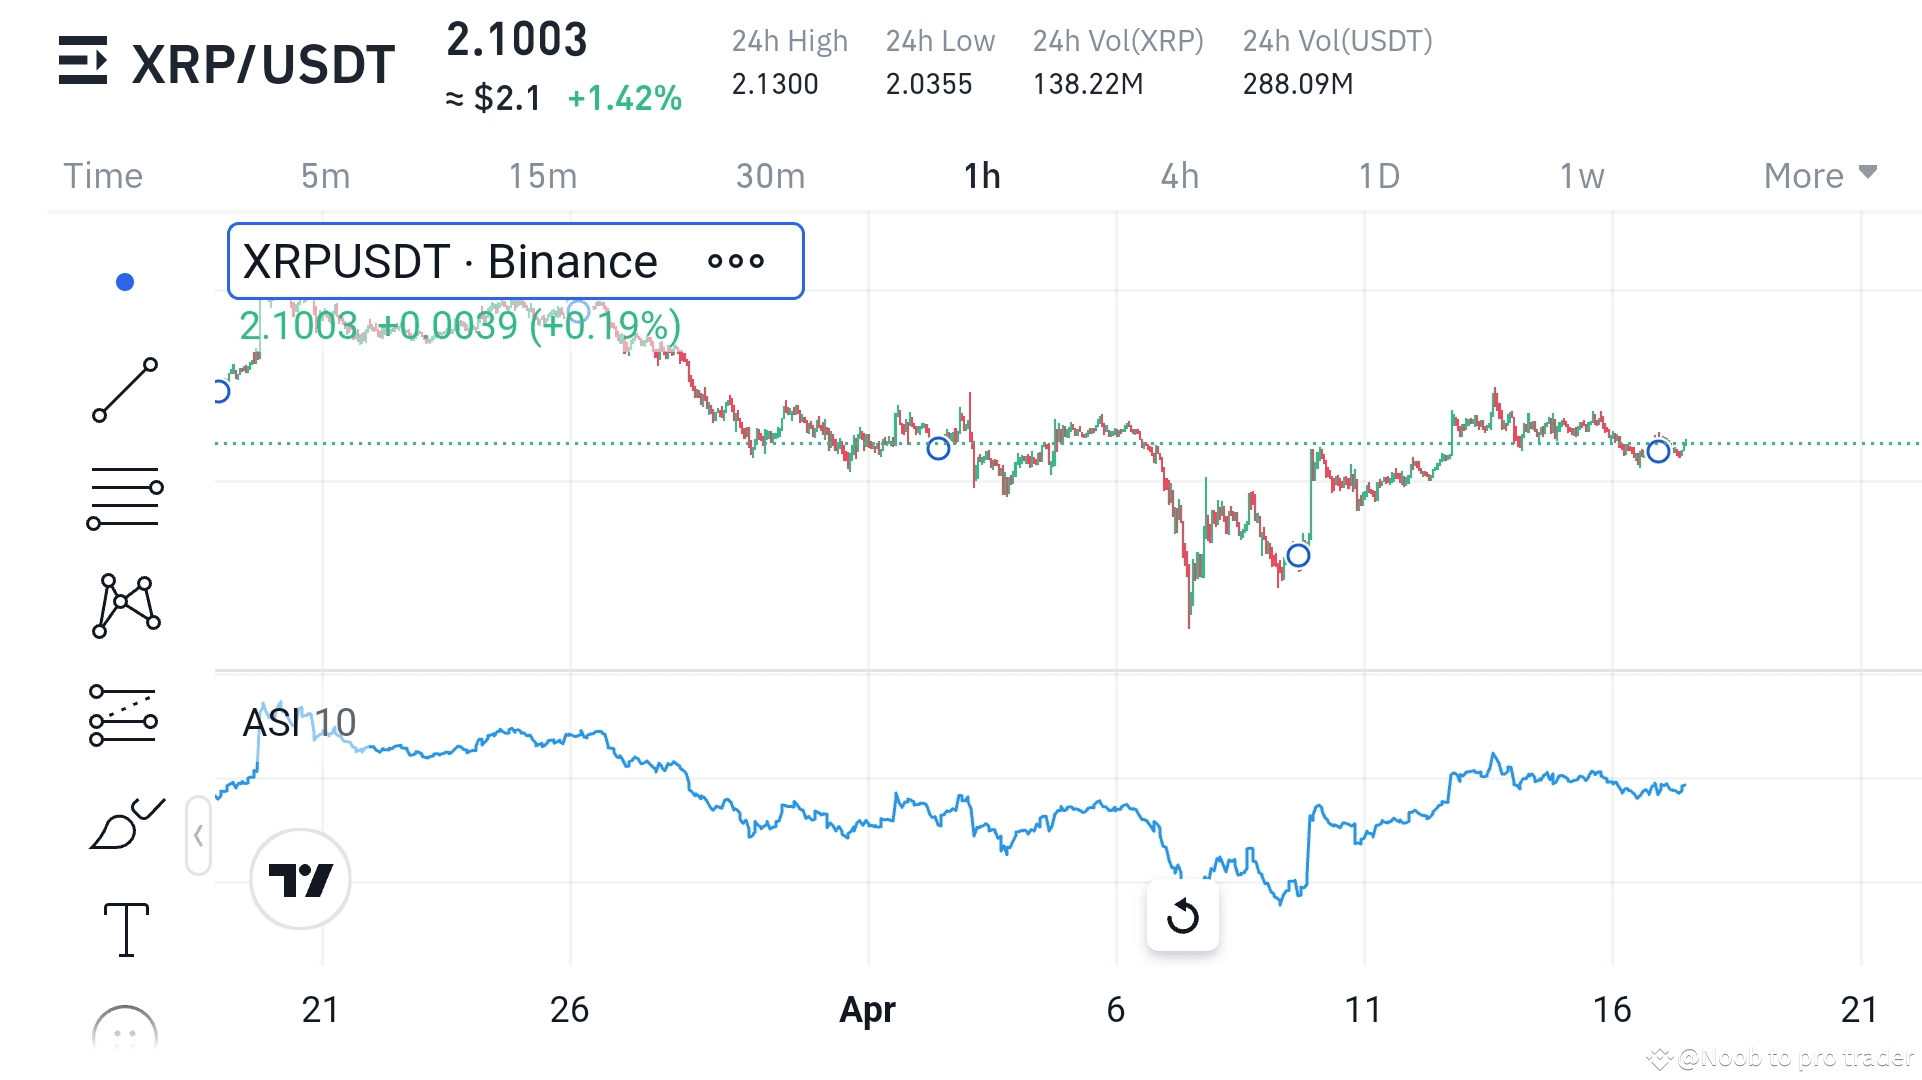The width and height of the screenshot is (1922, 1080).
Task: Select the XABCD pattern tool
Action: pyautogui.click(x=125, y=605)
